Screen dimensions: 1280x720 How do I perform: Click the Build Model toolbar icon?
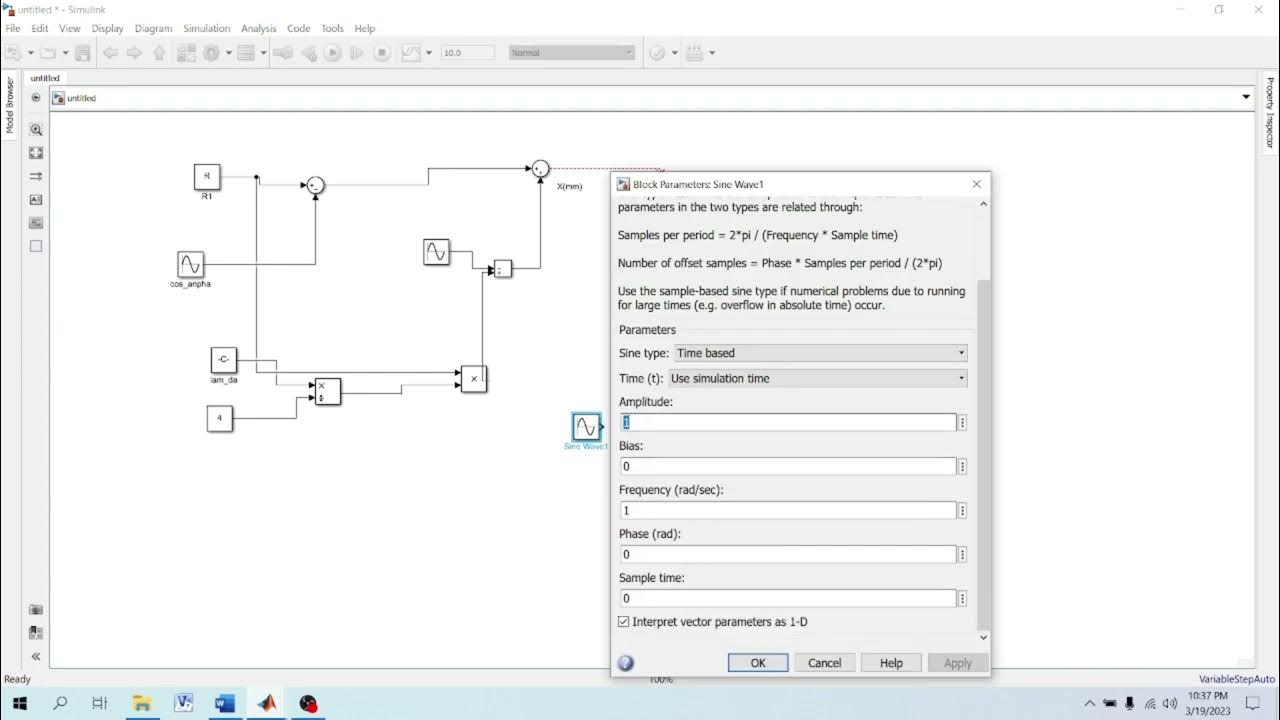(x=695, y=53)
